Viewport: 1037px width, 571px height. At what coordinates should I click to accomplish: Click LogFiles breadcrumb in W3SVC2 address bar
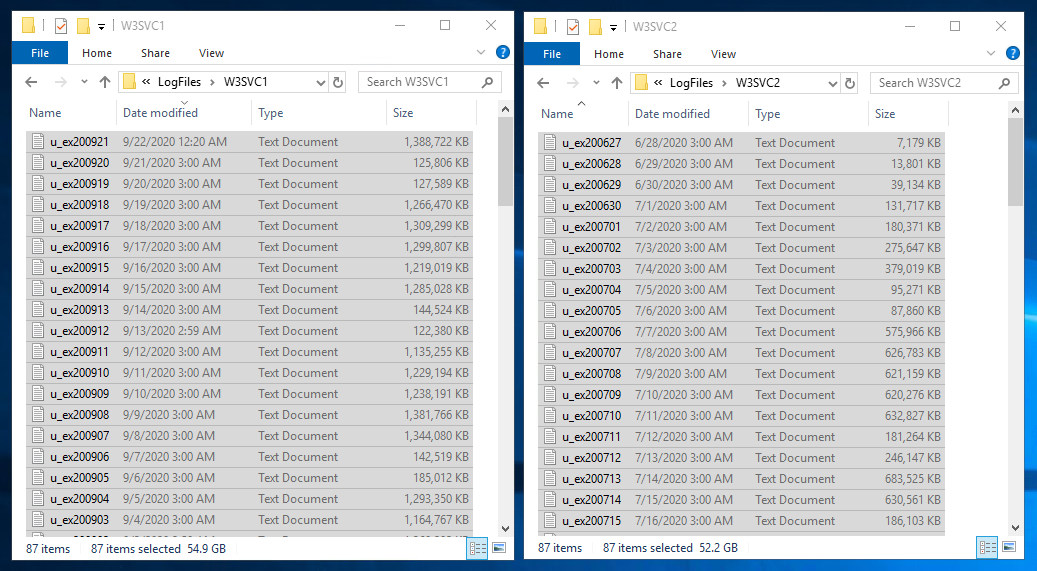(691, 83)
